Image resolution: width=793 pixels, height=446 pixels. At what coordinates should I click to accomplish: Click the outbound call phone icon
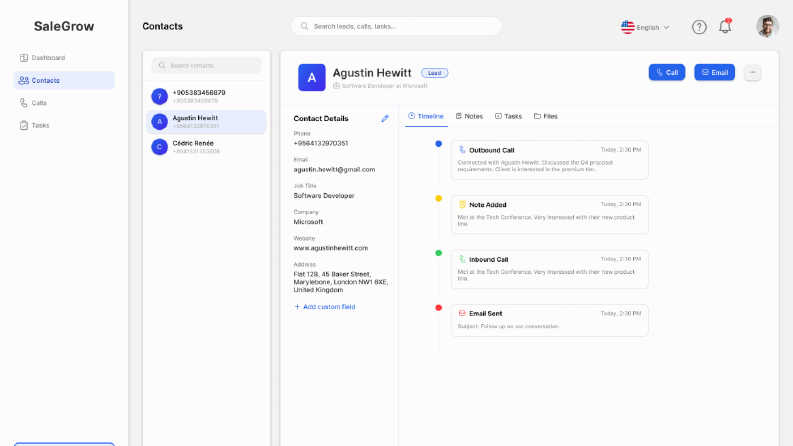pyautogui.click(x=462, y=150)
